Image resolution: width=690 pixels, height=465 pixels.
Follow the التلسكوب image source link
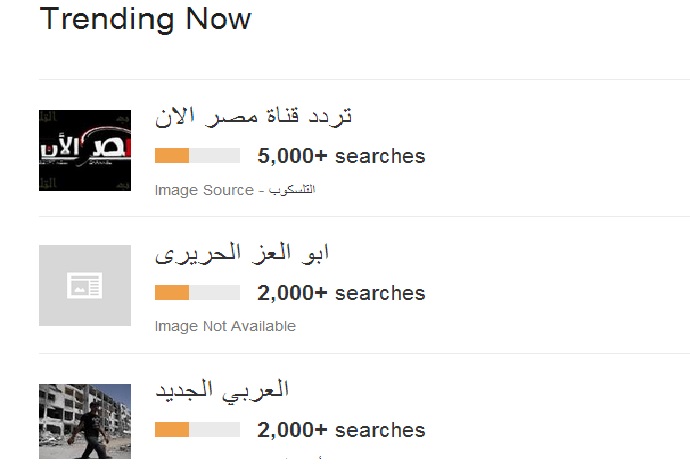(x=293, y=190)
